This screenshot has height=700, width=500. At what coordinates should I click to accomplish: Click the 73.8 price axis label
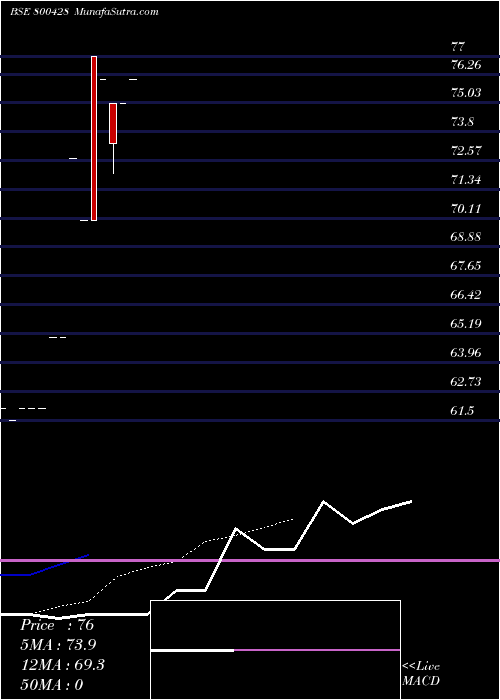(462, 121)
